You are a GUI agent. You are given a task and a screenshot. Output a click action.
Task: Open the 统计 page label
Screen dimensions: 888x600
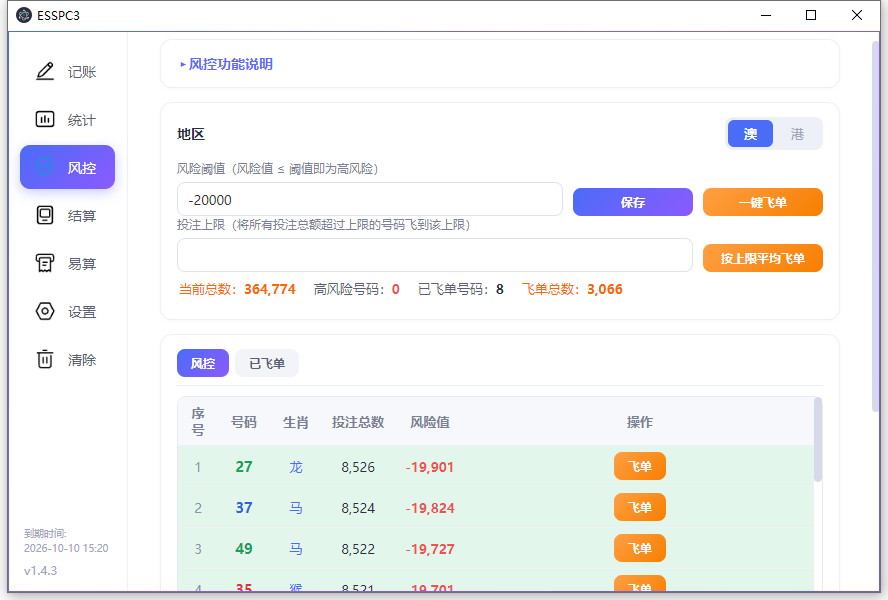pyautogui.click(x=82, y=120)
